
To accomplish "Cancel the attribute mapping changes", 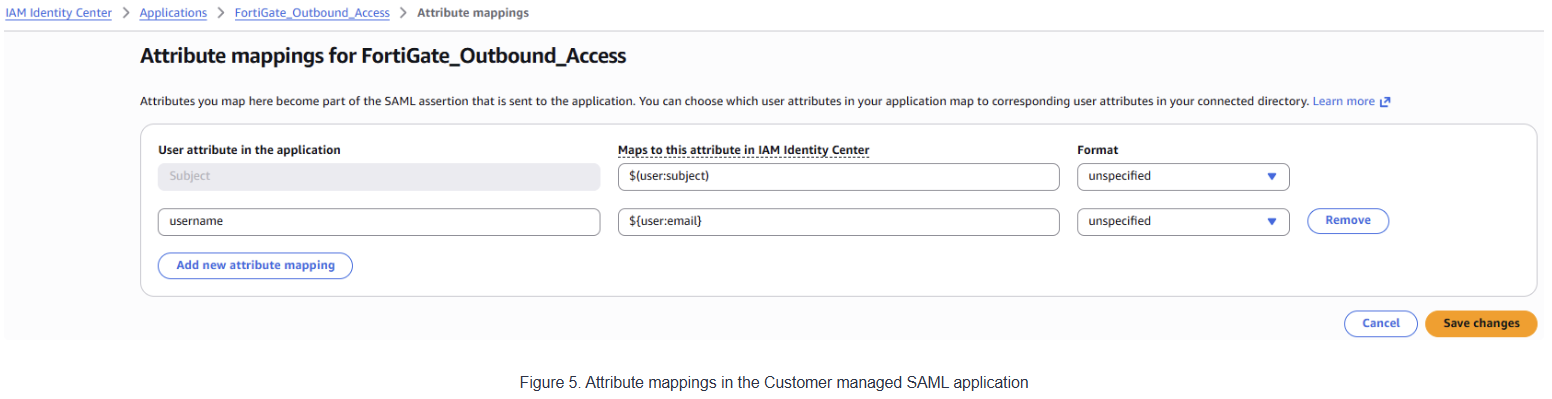I will [x=1381, y=324].
